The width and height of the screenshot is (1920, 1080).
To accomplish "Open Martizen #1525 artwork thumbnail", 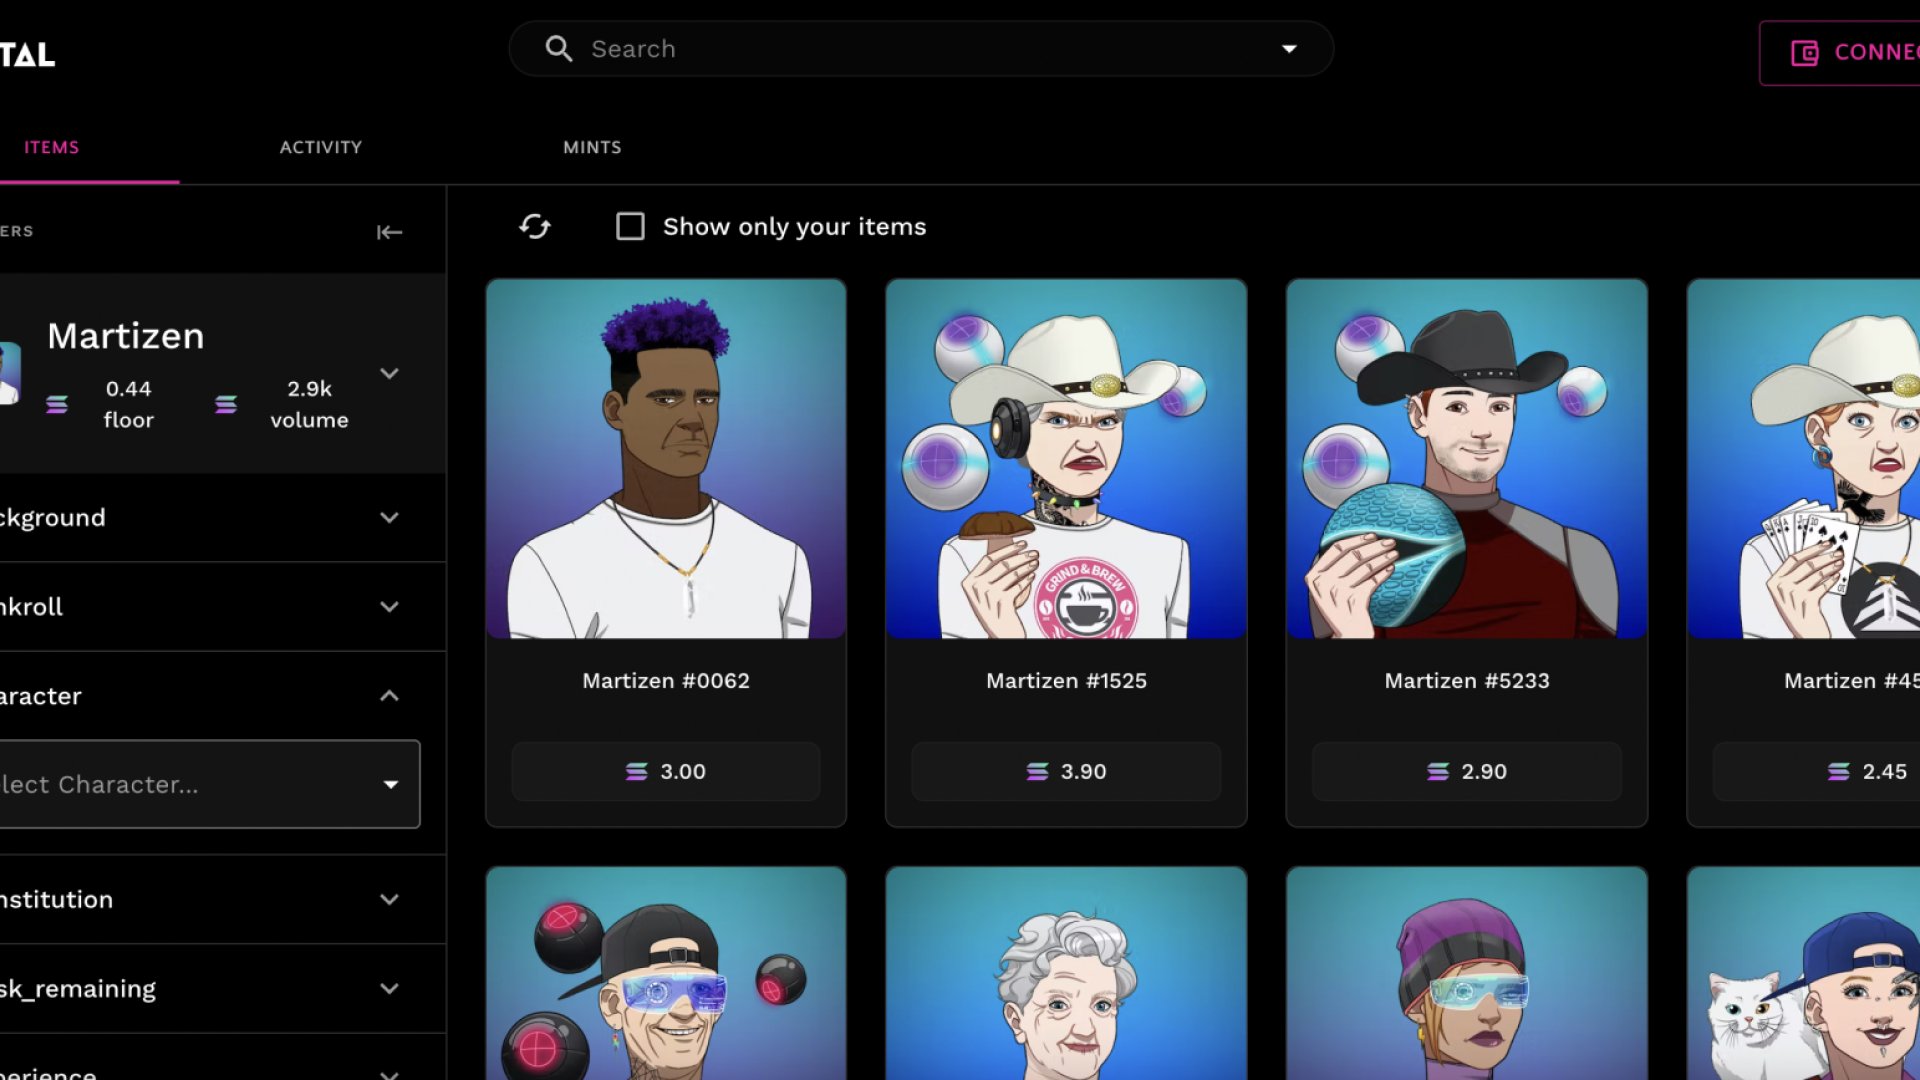I will [1066, 459].
